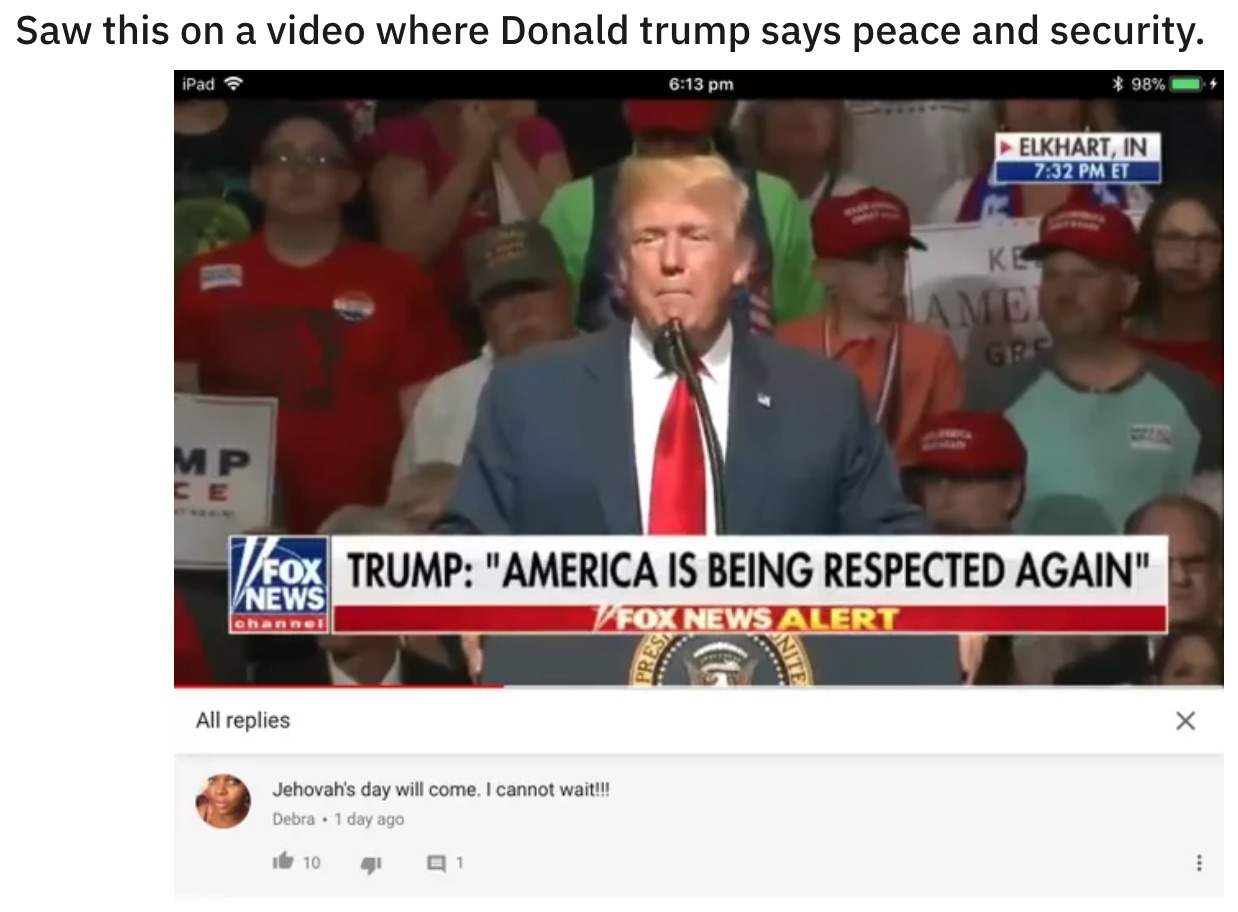Click the Fox News channel logo

(279, 585)
